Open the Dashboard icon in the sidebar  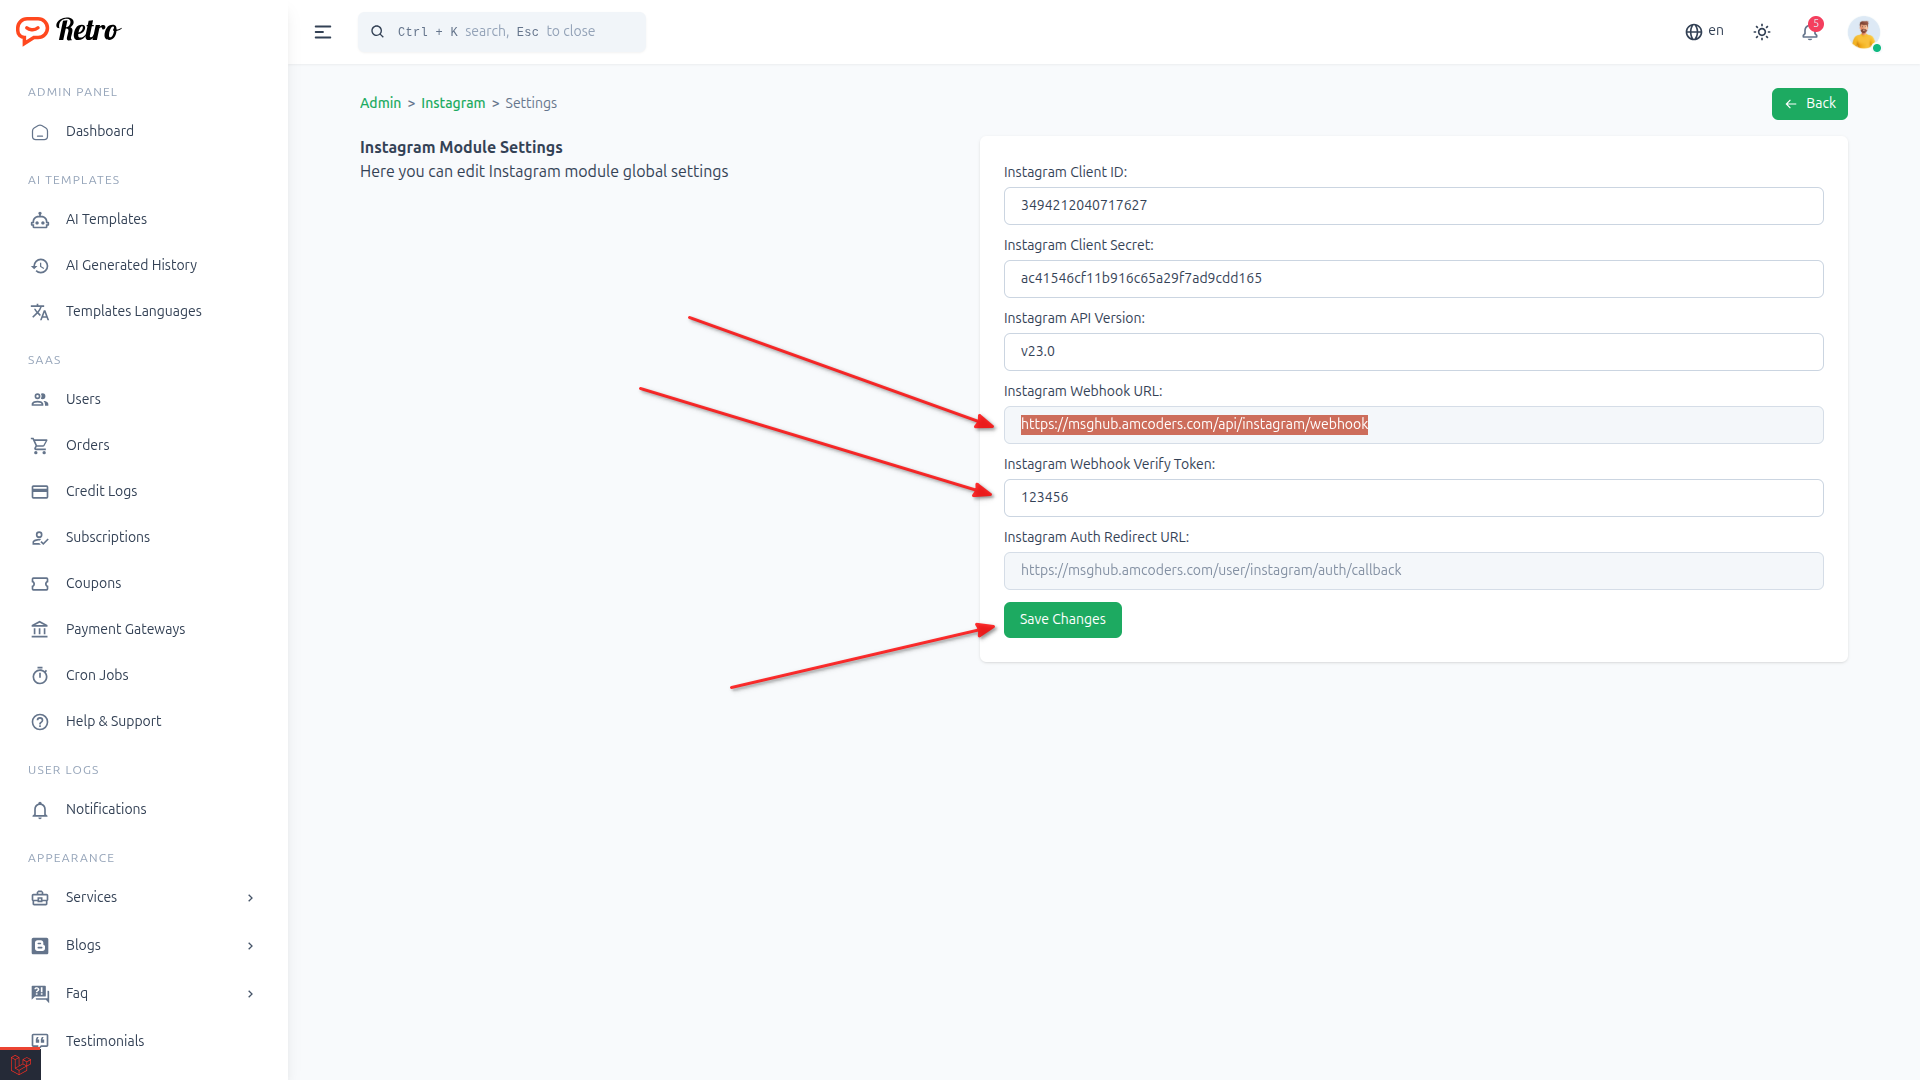click(40, 131)
